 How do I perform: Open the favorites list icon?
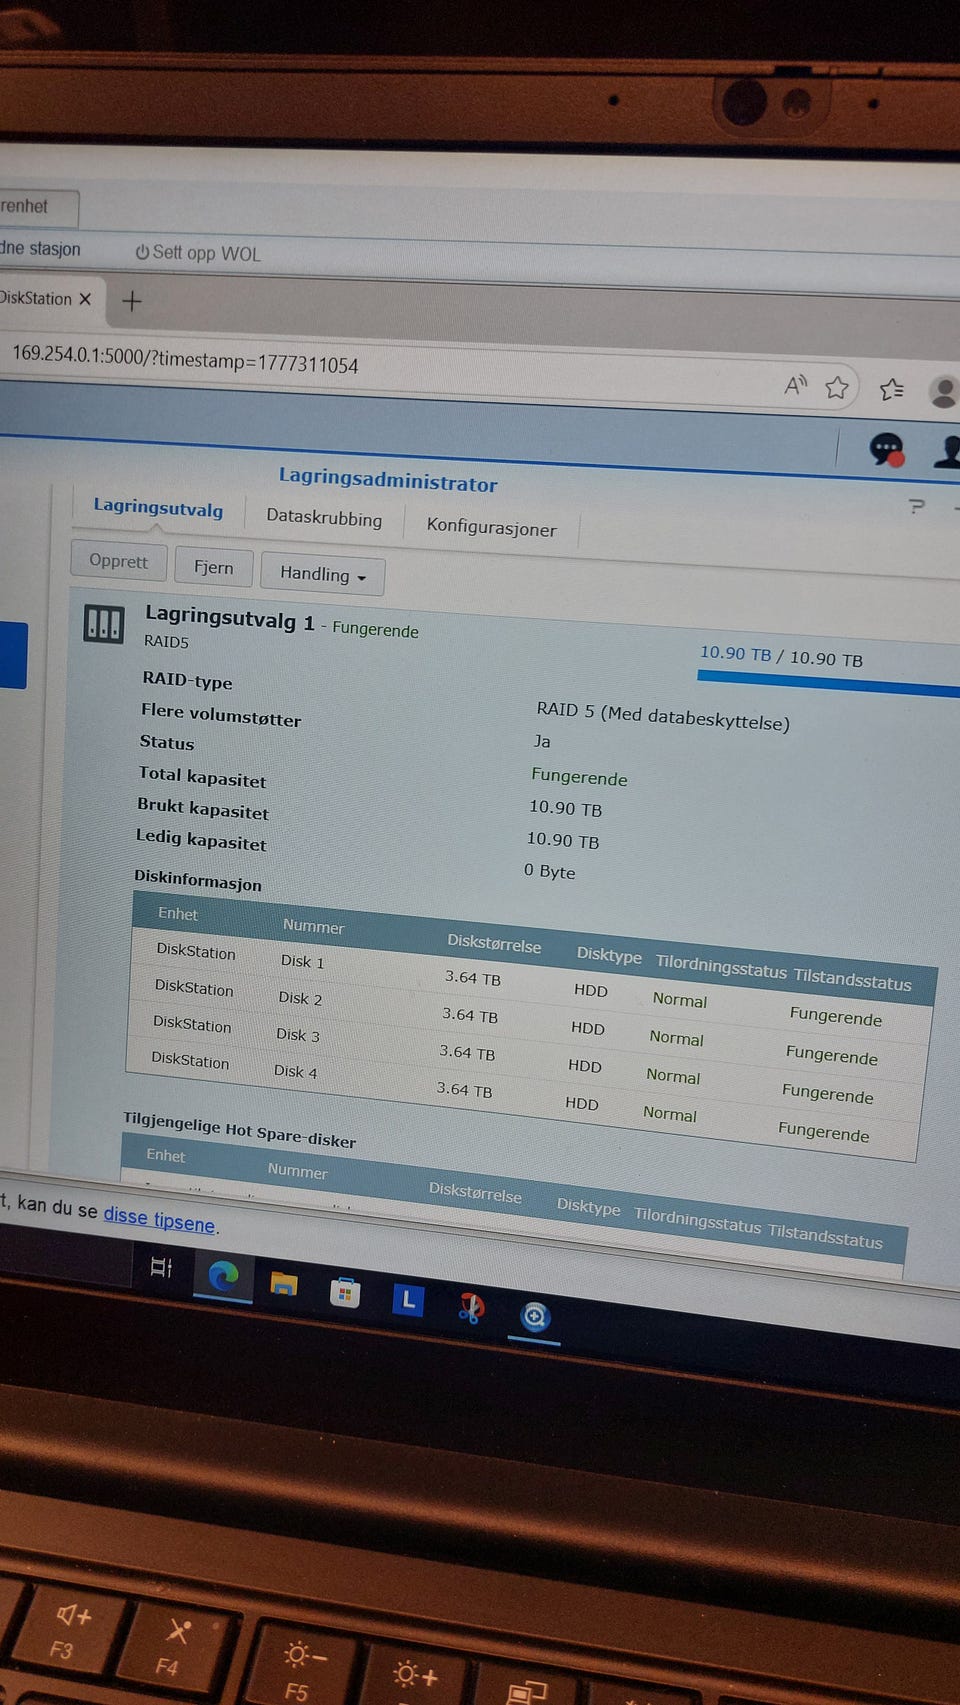coord(891,389)
